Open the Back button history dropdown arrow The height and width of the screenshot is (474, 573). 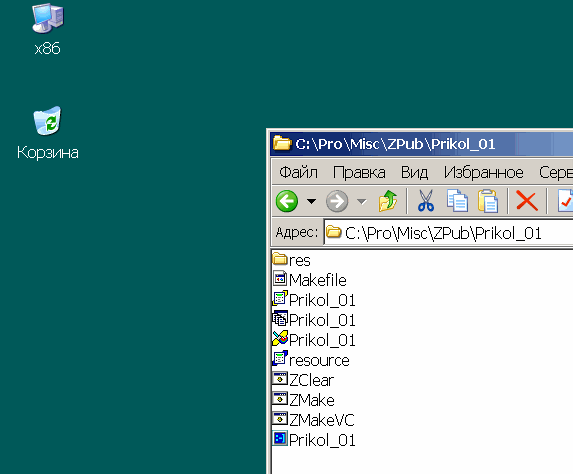coord(311,201)
